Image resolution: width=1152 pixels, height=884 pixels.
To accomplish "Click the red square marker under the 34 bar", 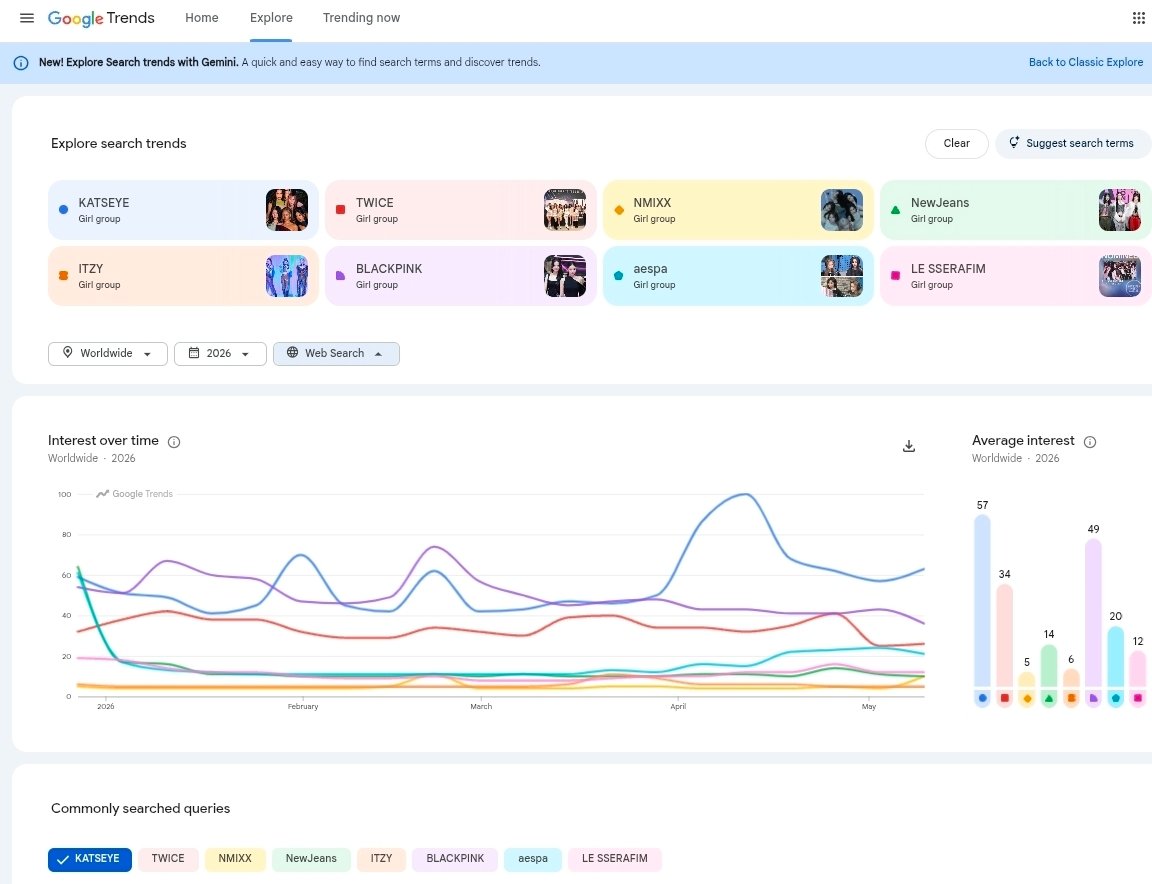I will pos(1004,698).
